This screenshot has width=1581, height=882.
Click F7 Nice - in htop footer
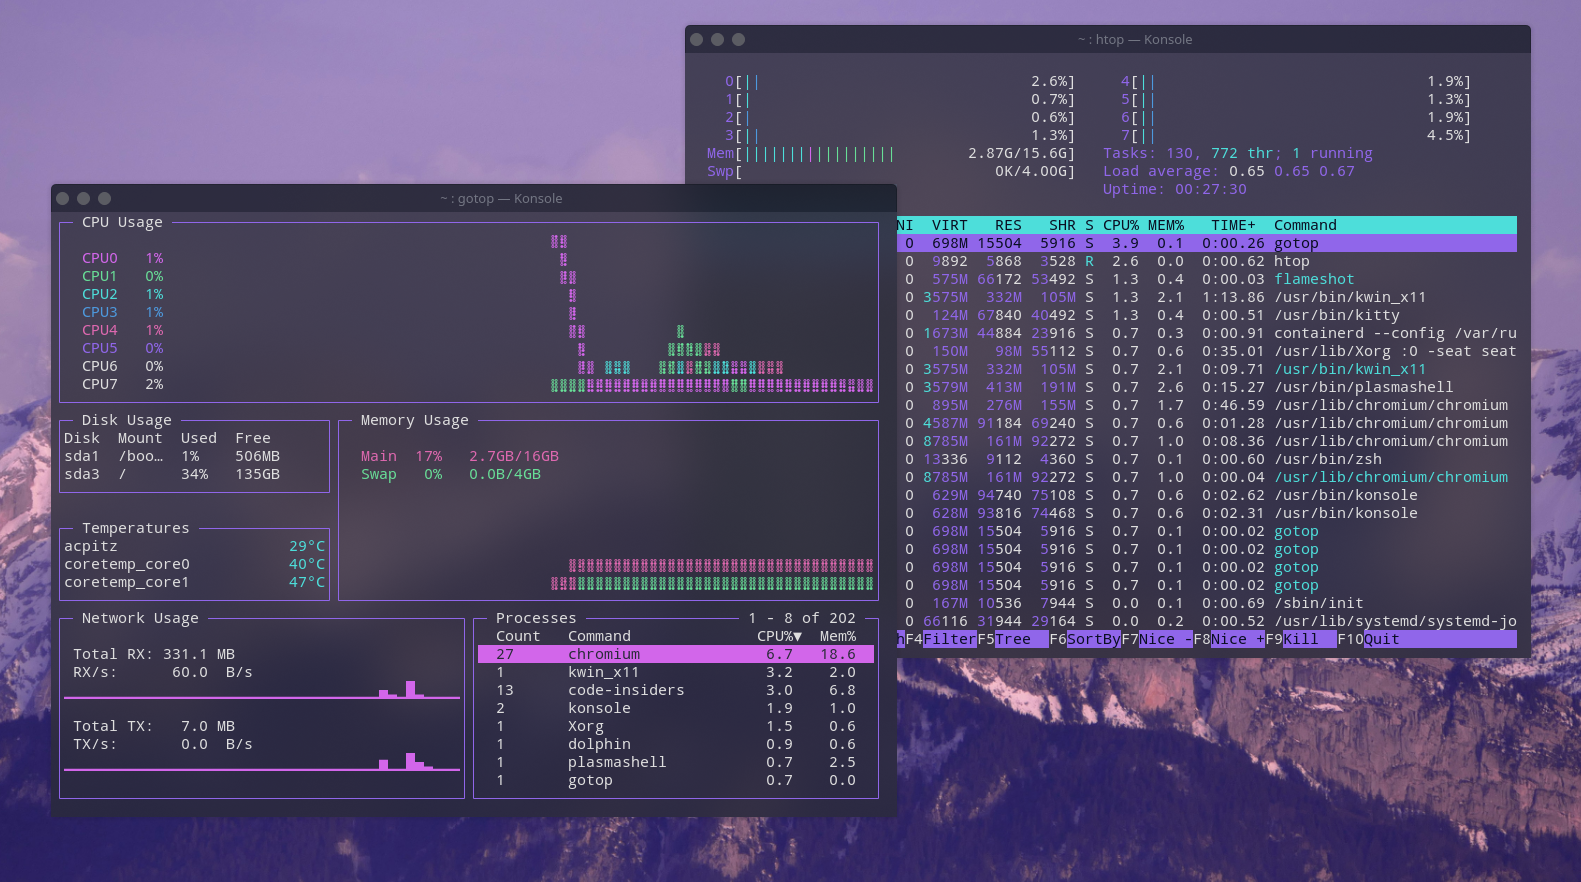click(1157, 639)
